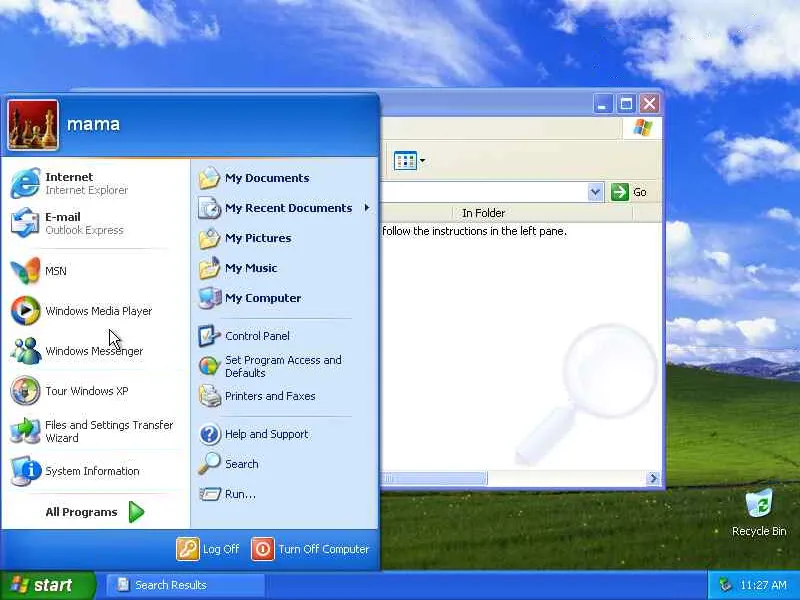Open Recycle Bin on desktop
The image size is (800, 600).
pyautogui.click(x=759, y=513)
